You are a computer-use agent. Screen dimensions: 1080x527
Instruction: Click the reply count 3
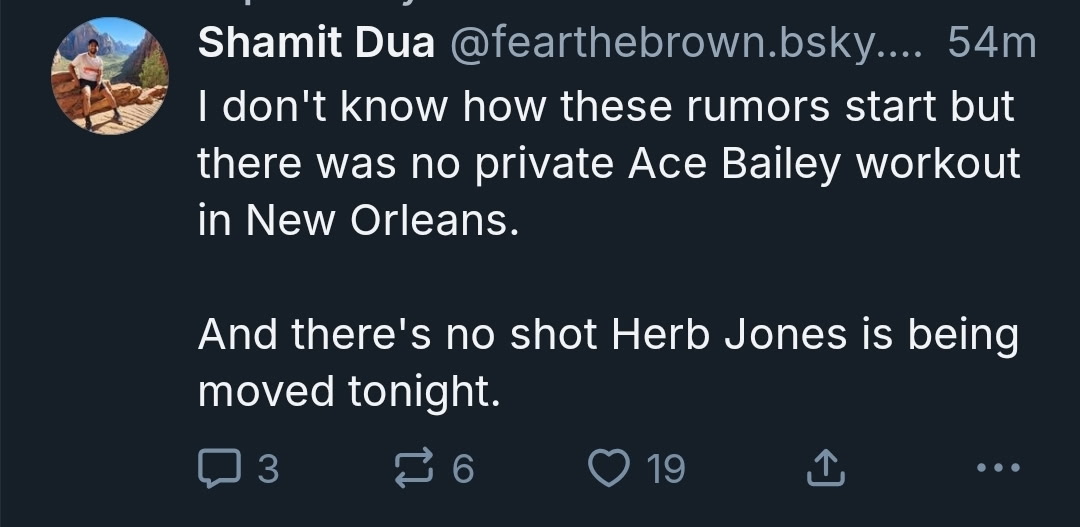(266, 468)
